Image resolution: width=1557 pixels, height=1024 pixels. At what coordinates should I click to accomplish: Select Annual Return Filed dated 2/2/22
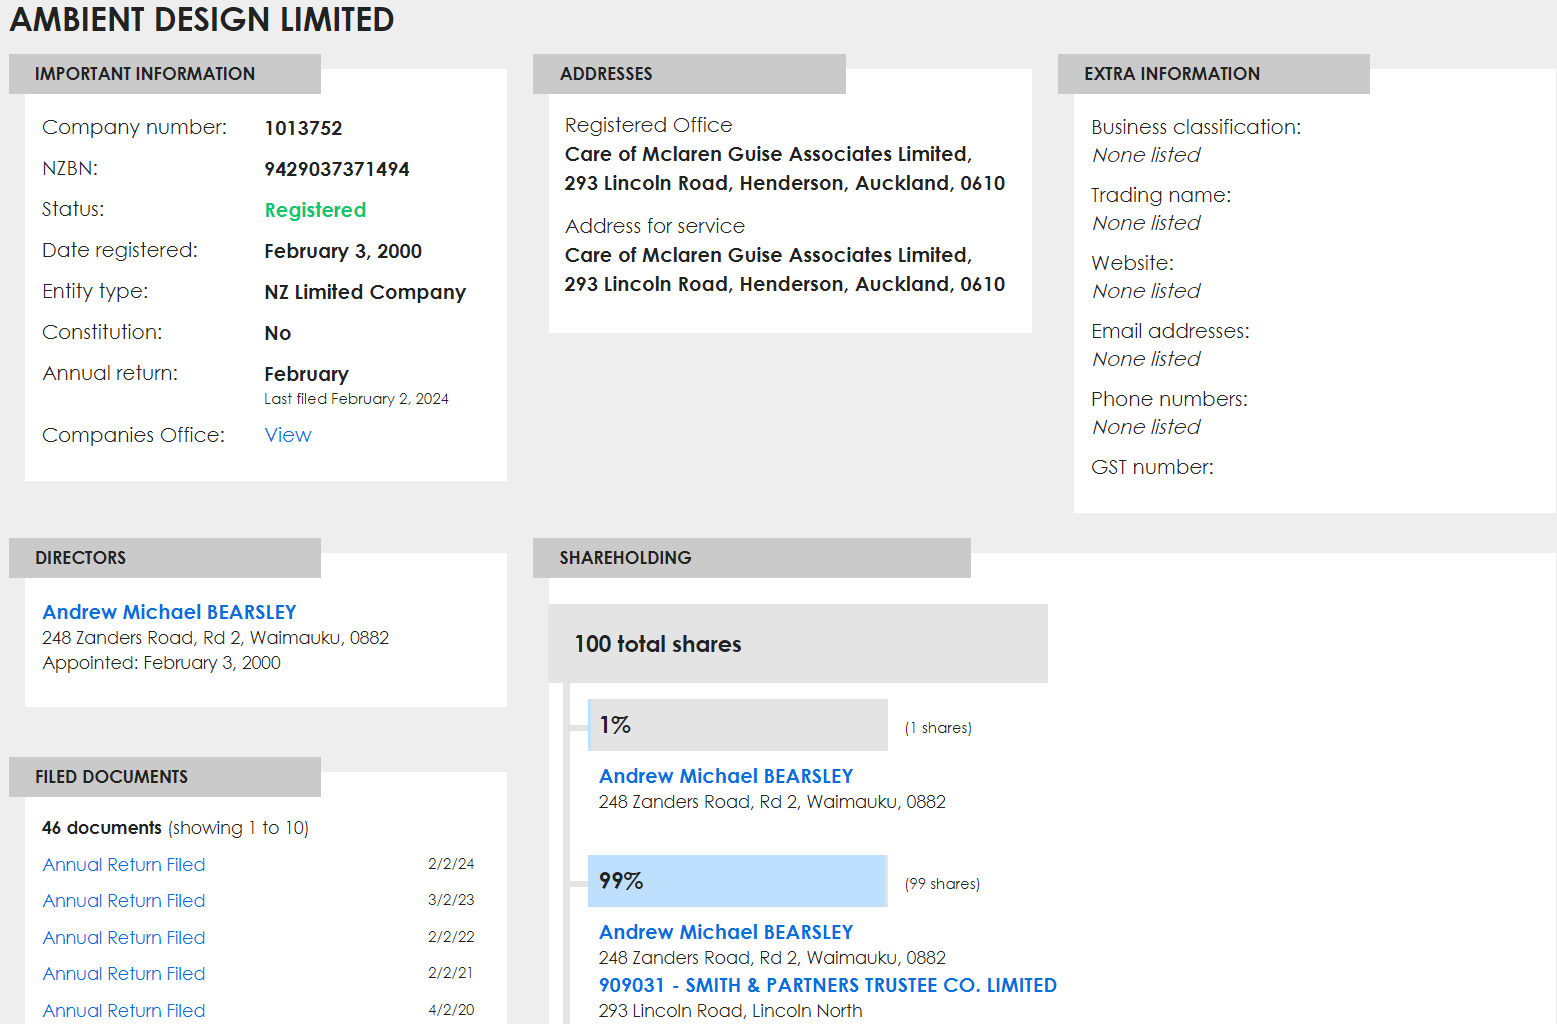pos(123,938)
